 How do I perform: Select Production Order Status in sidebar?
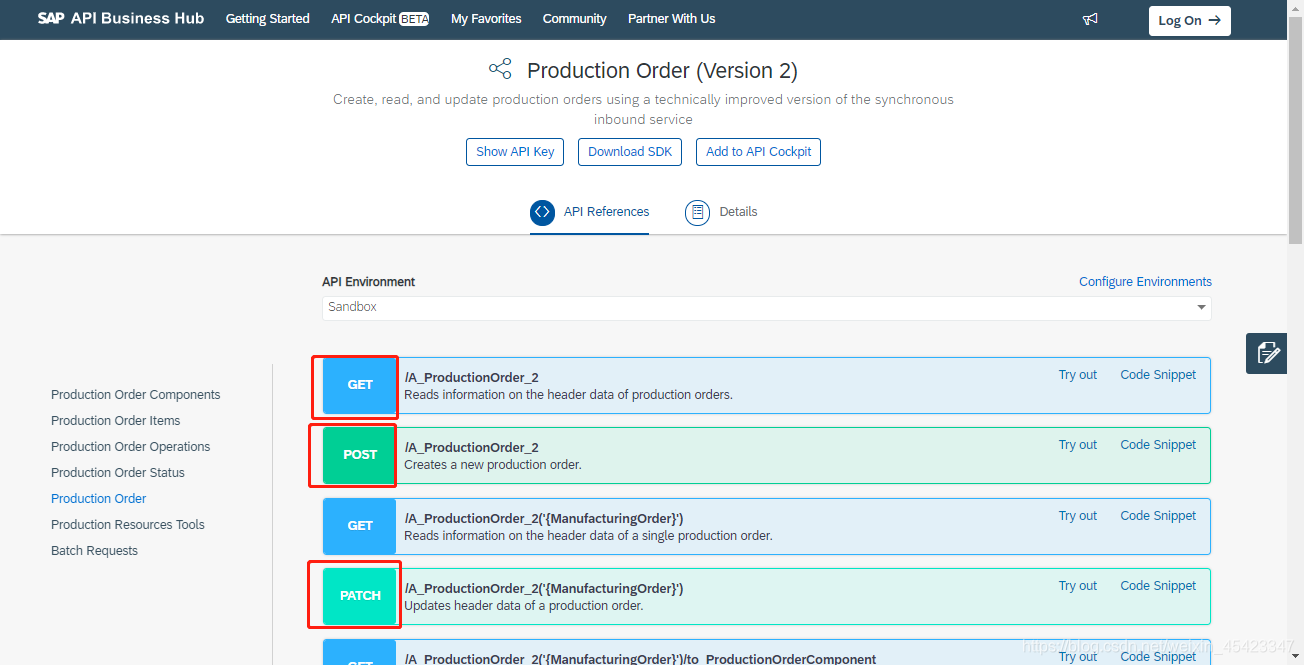point(118,473)
